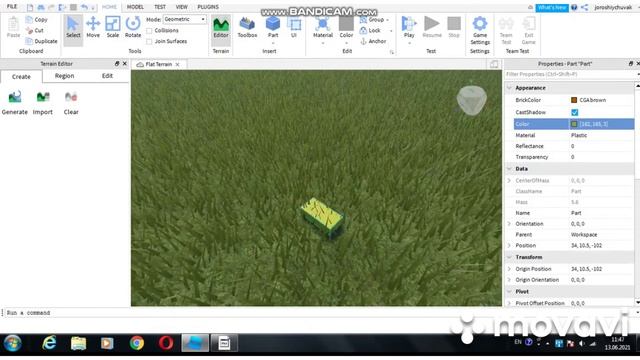640x360 pixels.
Task: Activate the Move tool
Action: (x=93, y=27)
